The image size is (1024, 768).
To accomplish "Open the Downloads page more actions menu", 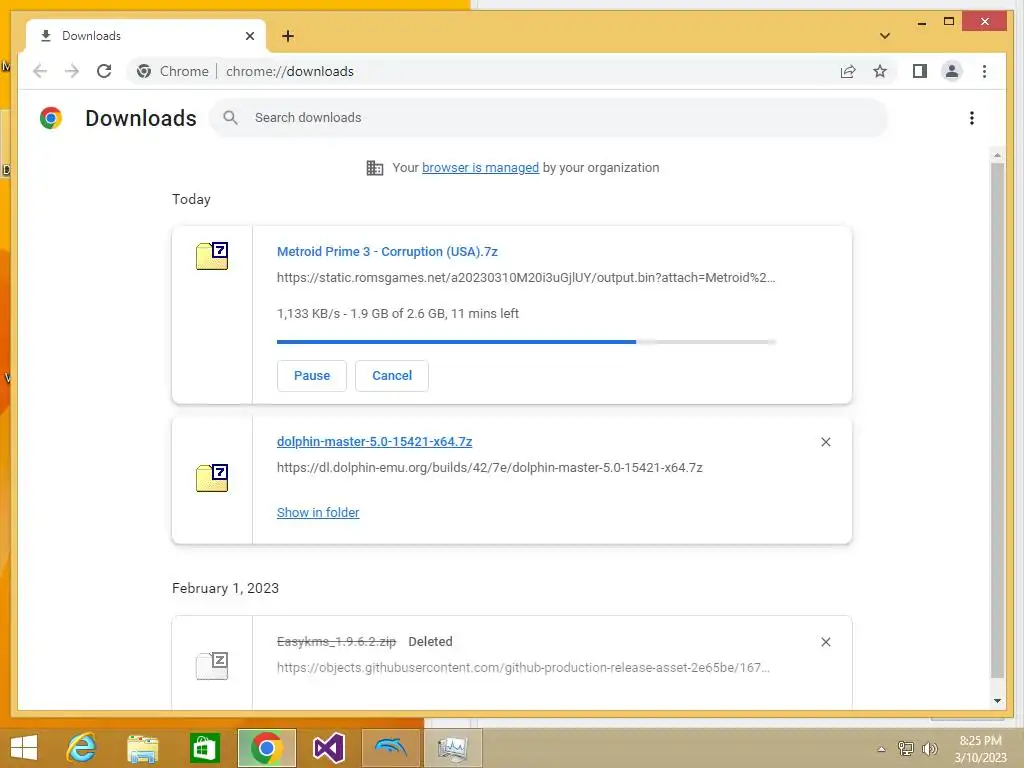I will tap(972, 118).
